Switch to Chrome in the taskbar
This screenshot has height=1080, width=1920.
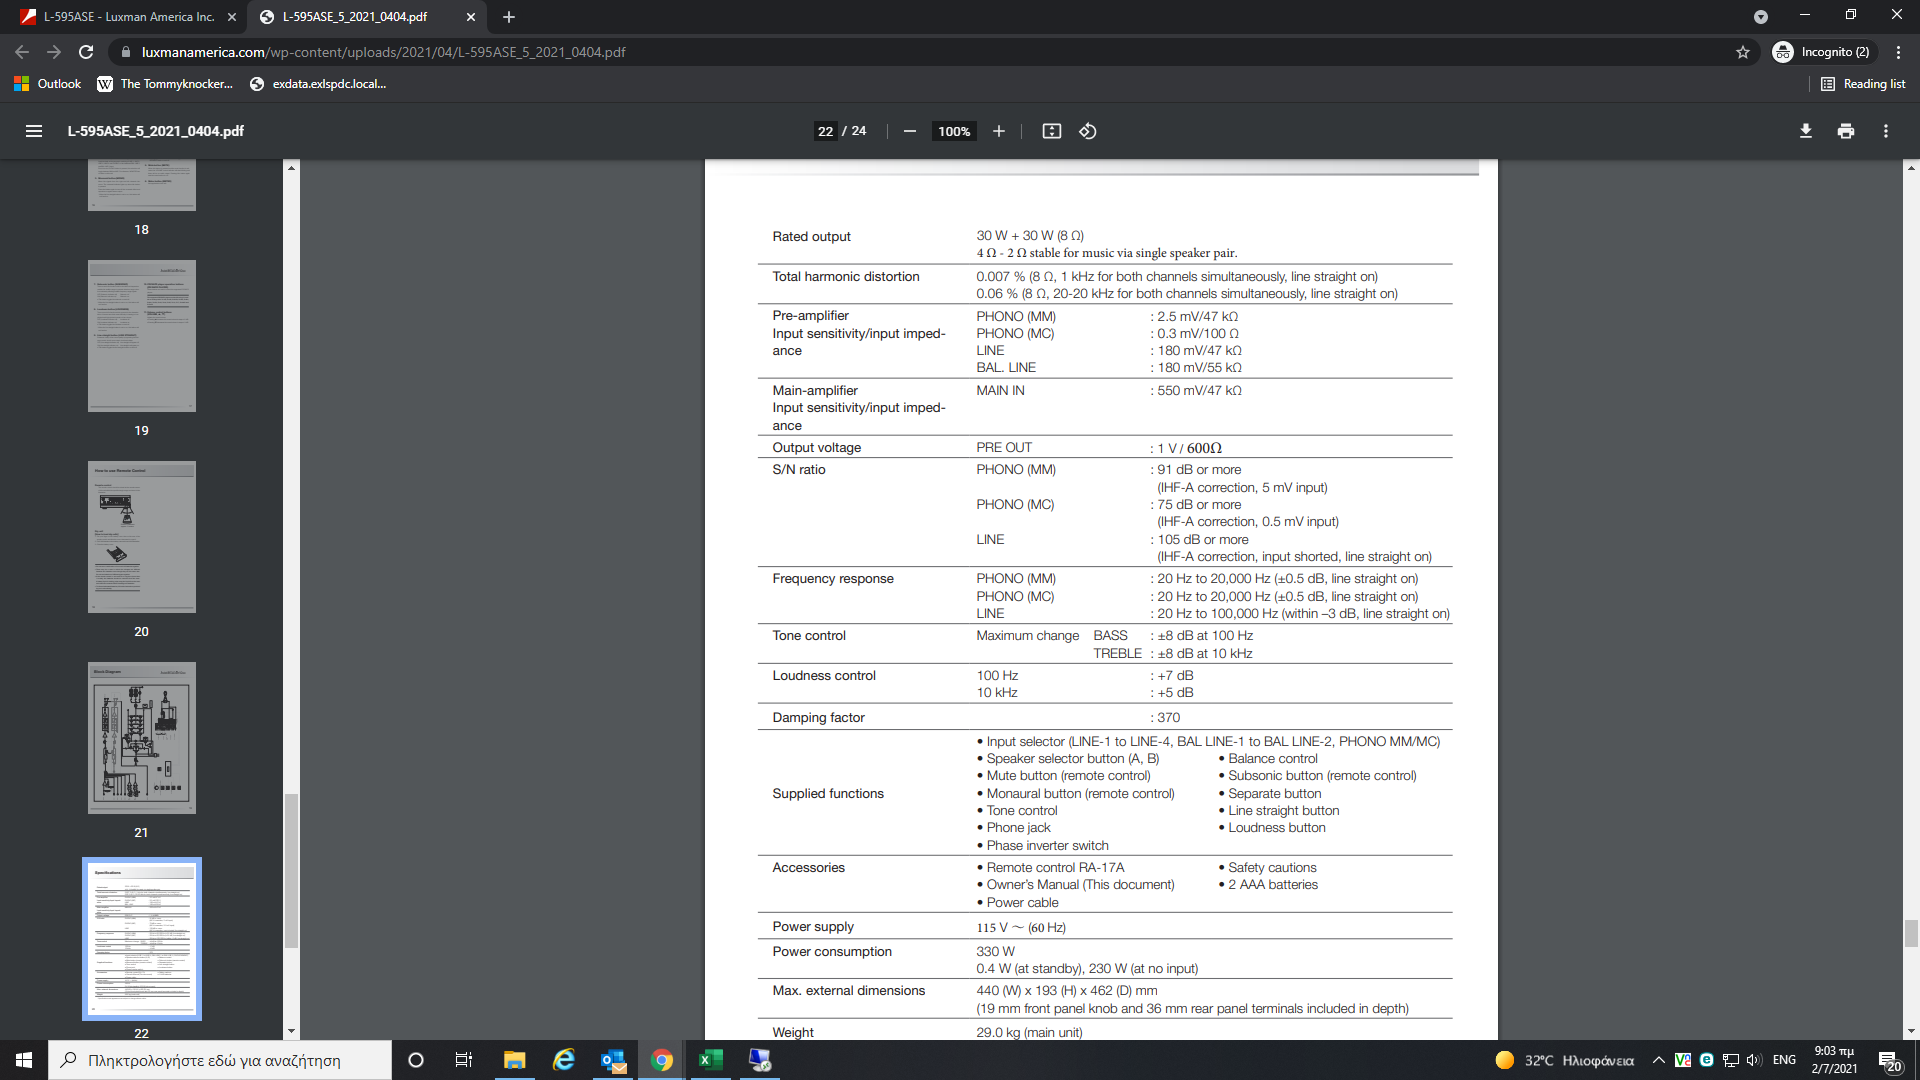tap(662, 1060)
